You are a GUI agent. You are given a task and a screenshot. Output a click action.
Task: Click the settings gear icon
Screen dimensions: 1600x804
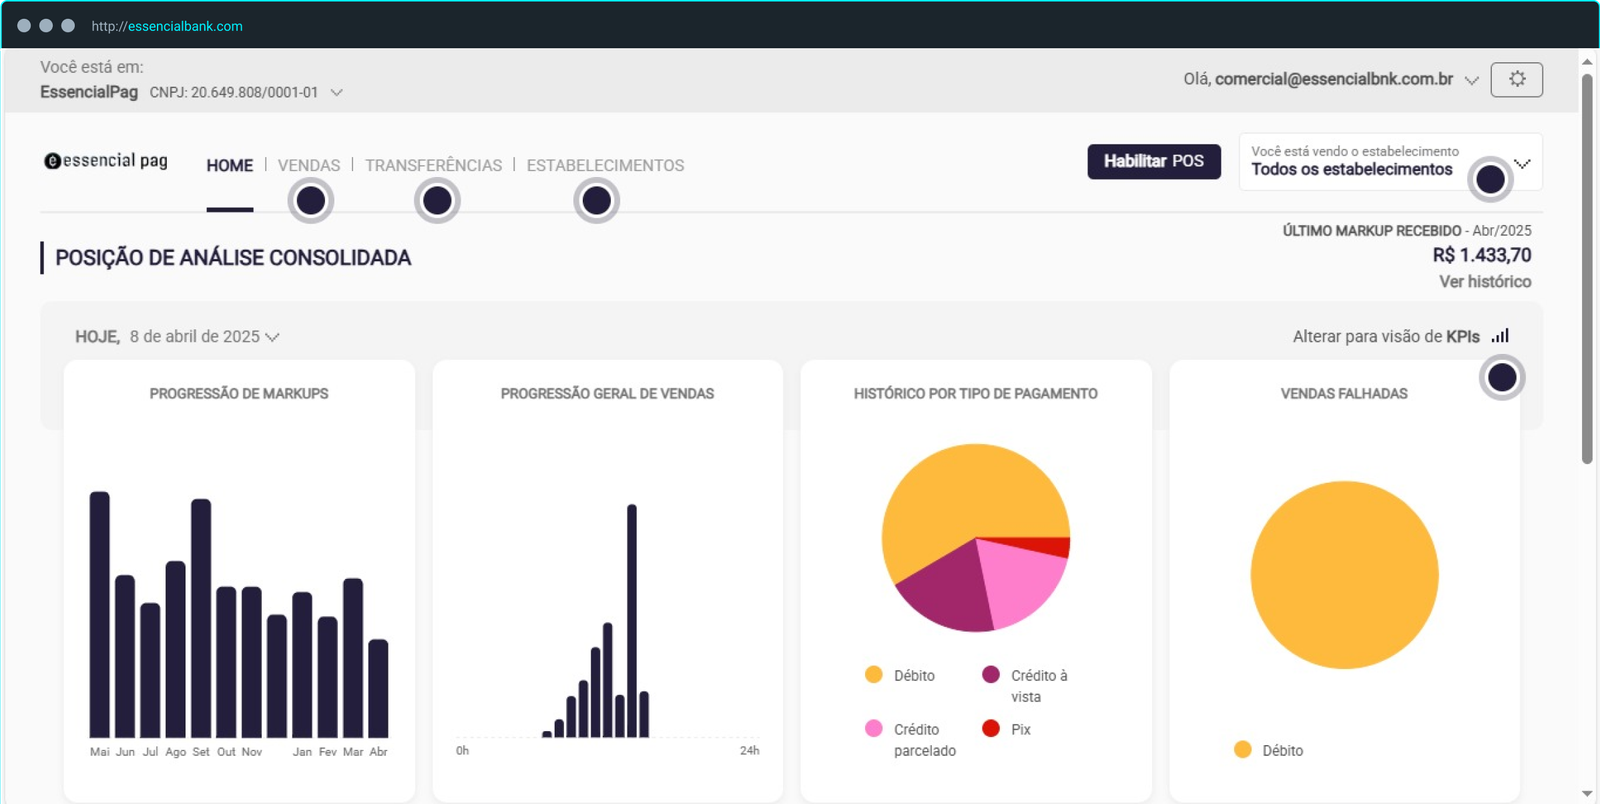(x=1516, y=79)
